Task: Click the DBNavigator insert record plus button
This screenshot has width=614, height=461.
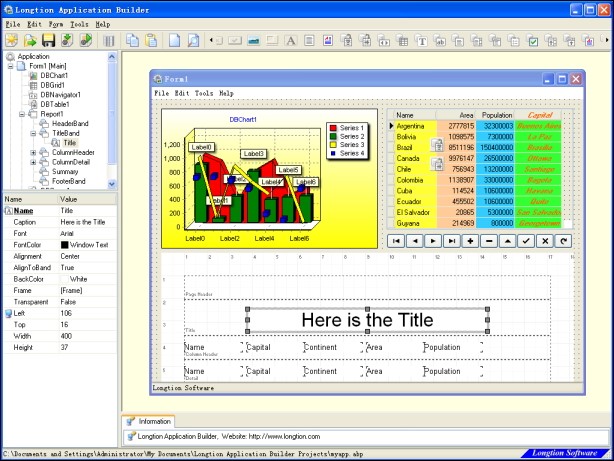Action: (x=470, y=241)
